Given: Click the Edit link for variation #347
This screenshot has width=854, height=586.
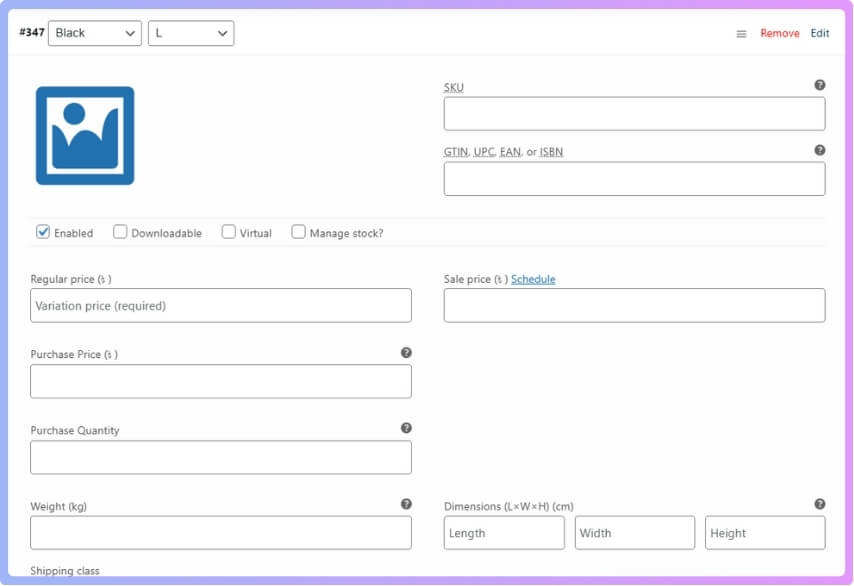Looking at the screenshot, I should [x=820, y=32].
